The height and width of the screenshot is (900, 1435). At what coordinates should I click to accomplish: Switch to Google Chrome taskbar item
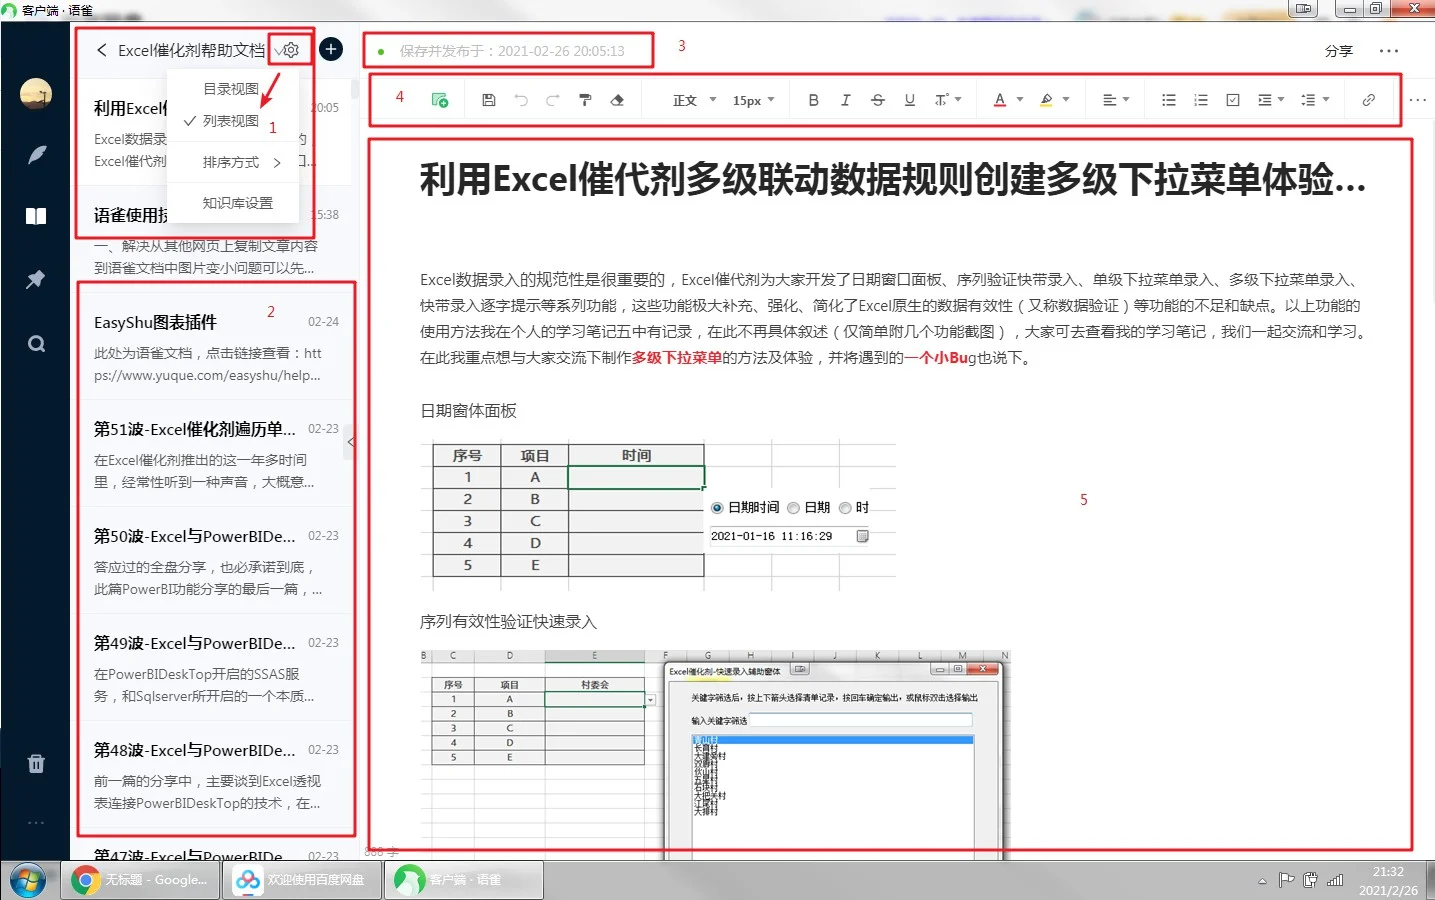tap(140, 880)
